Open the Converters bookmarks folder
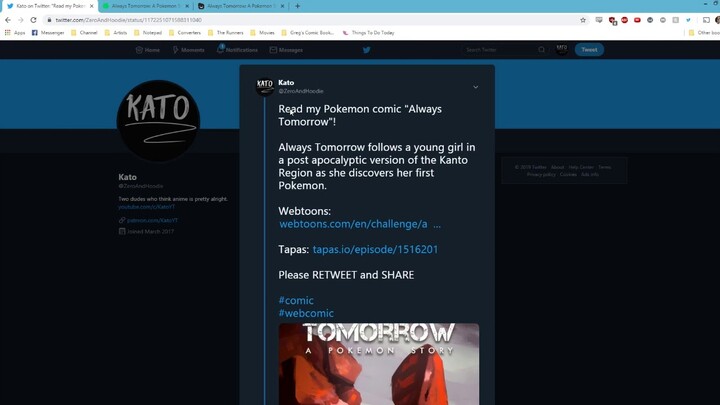 (x=185, y=33)
